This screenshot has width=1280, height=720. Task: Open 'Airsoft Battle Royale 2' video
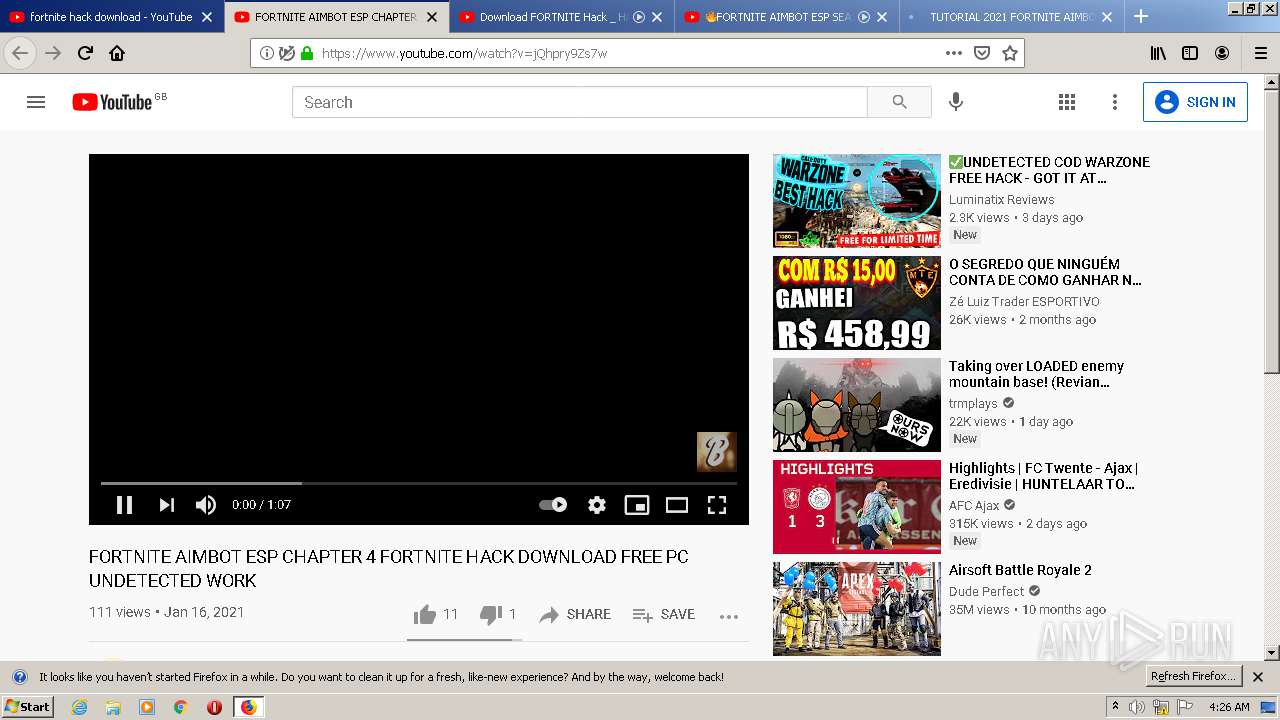(x=1020, y=570)
